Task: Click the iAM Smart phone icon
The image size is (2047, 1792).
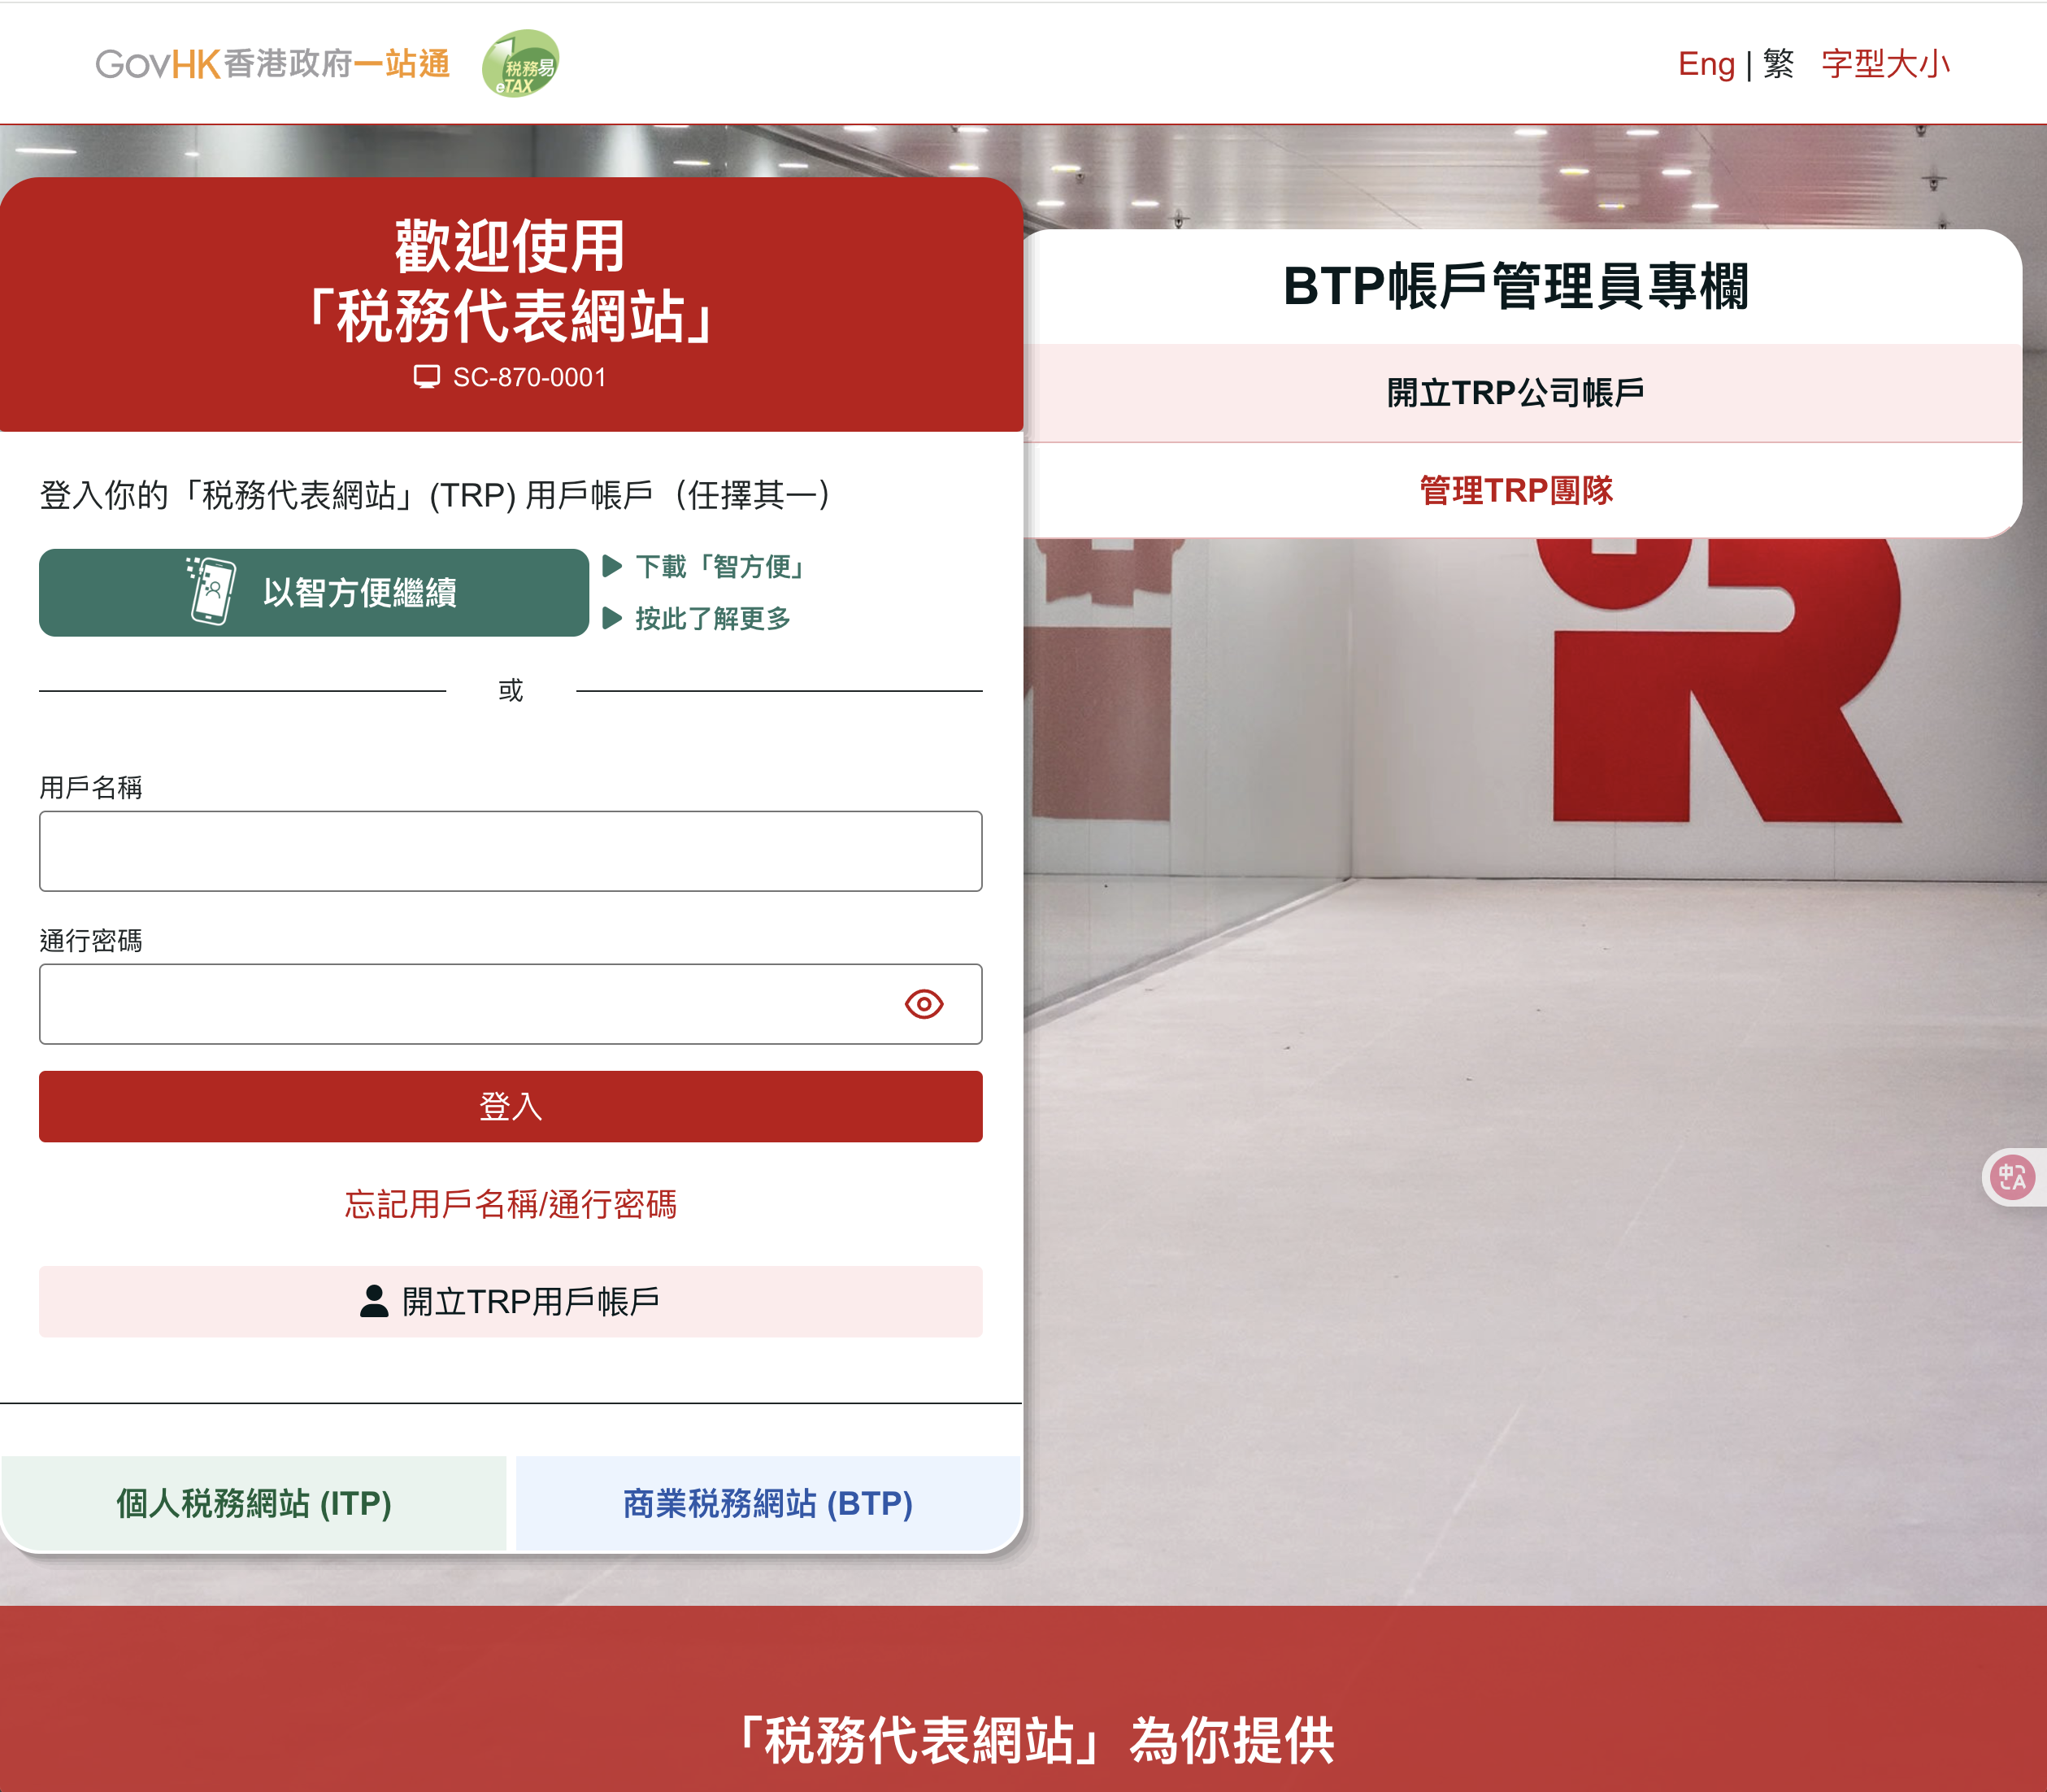Action: point(211,592)
